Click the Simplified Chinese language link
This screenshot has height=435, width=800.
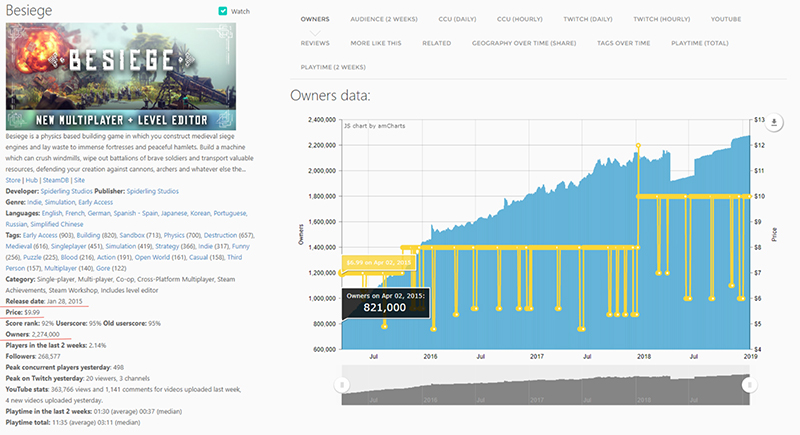point(57,224)
